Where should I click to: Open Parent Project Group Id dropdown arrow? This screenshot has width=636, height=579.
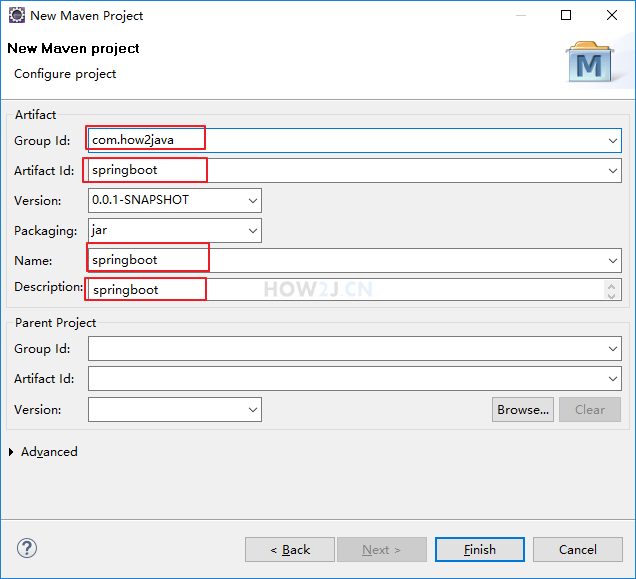tap(612, 349)
